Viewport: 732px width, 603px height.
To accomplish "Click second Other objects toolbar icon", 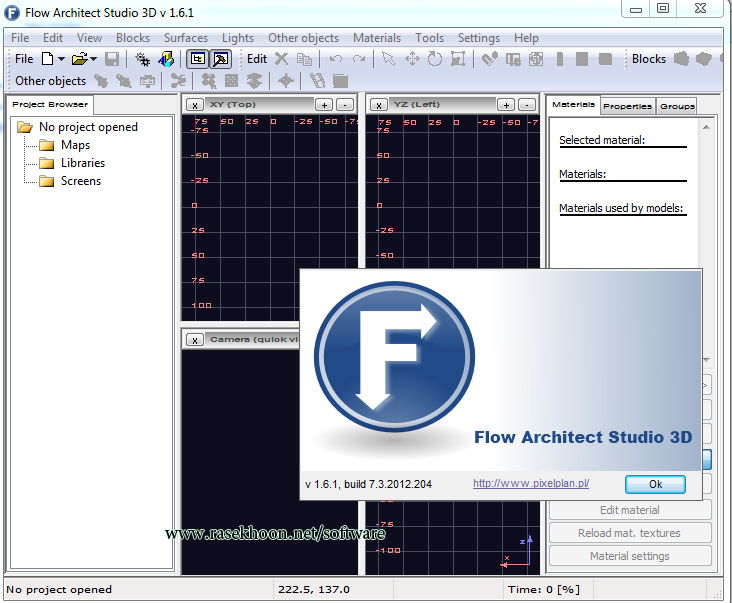I will [124, 81].
